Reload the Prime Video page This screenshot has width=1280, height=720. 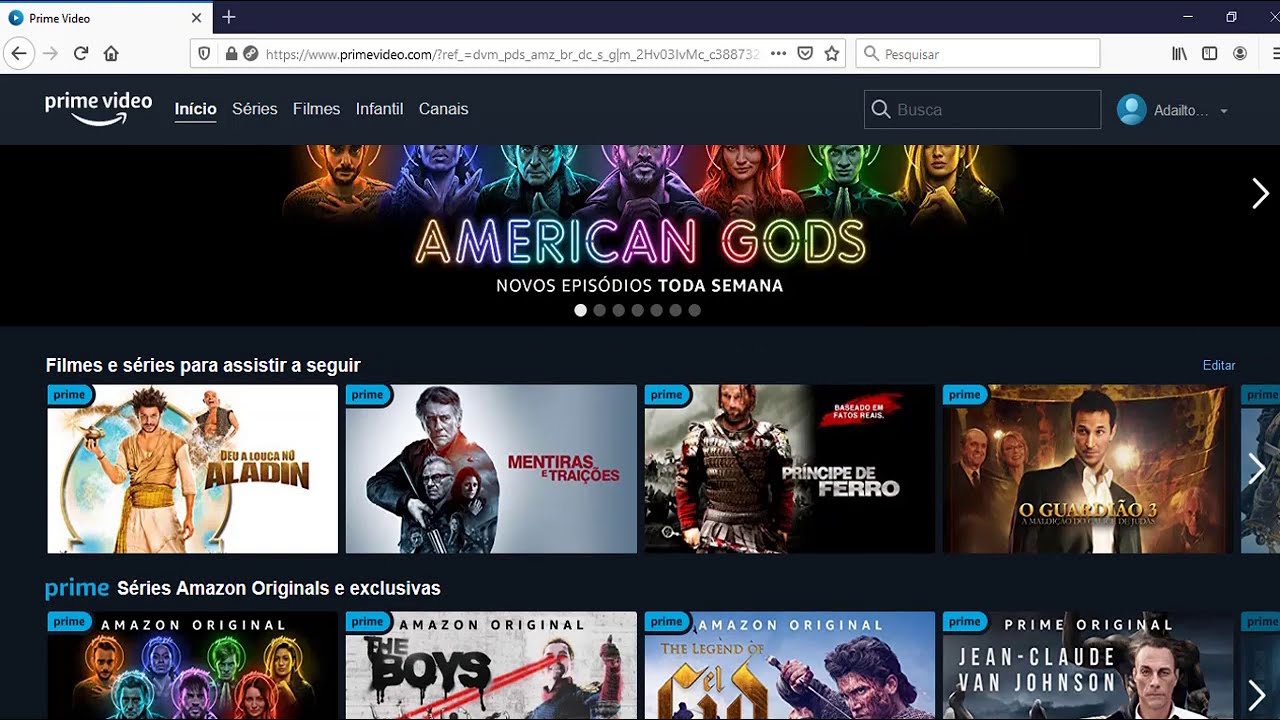pos(81,54)
